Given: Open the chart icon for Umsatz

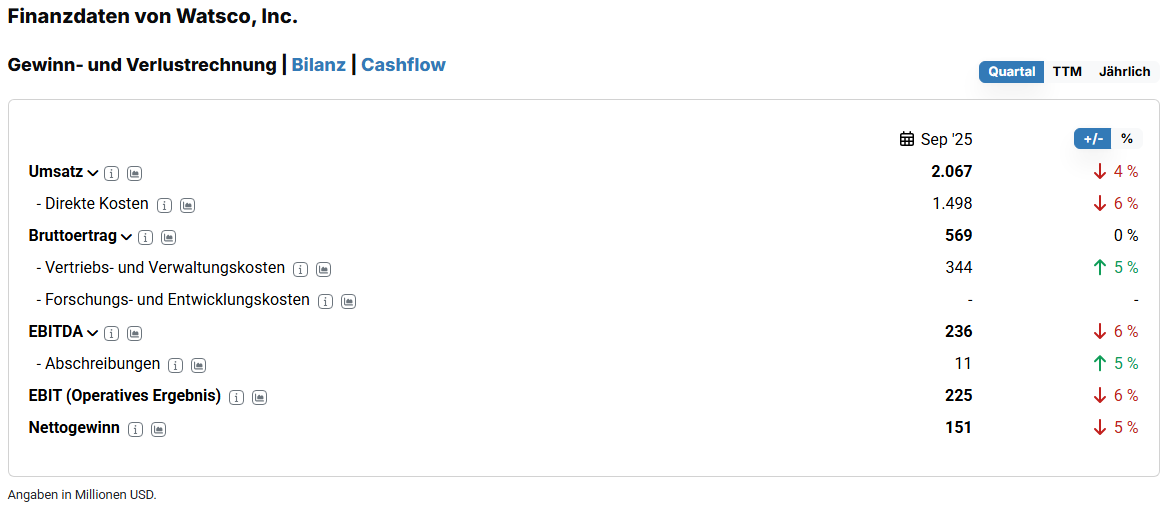Looking at the screenshot, I should click(x=135, y=173).
